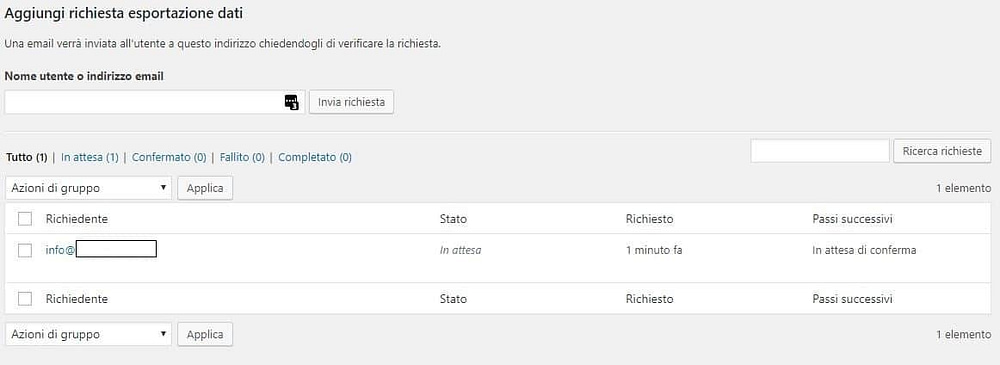
Task: Tick the header Richiedente select-all checkbox
Action: pos(25,219)
